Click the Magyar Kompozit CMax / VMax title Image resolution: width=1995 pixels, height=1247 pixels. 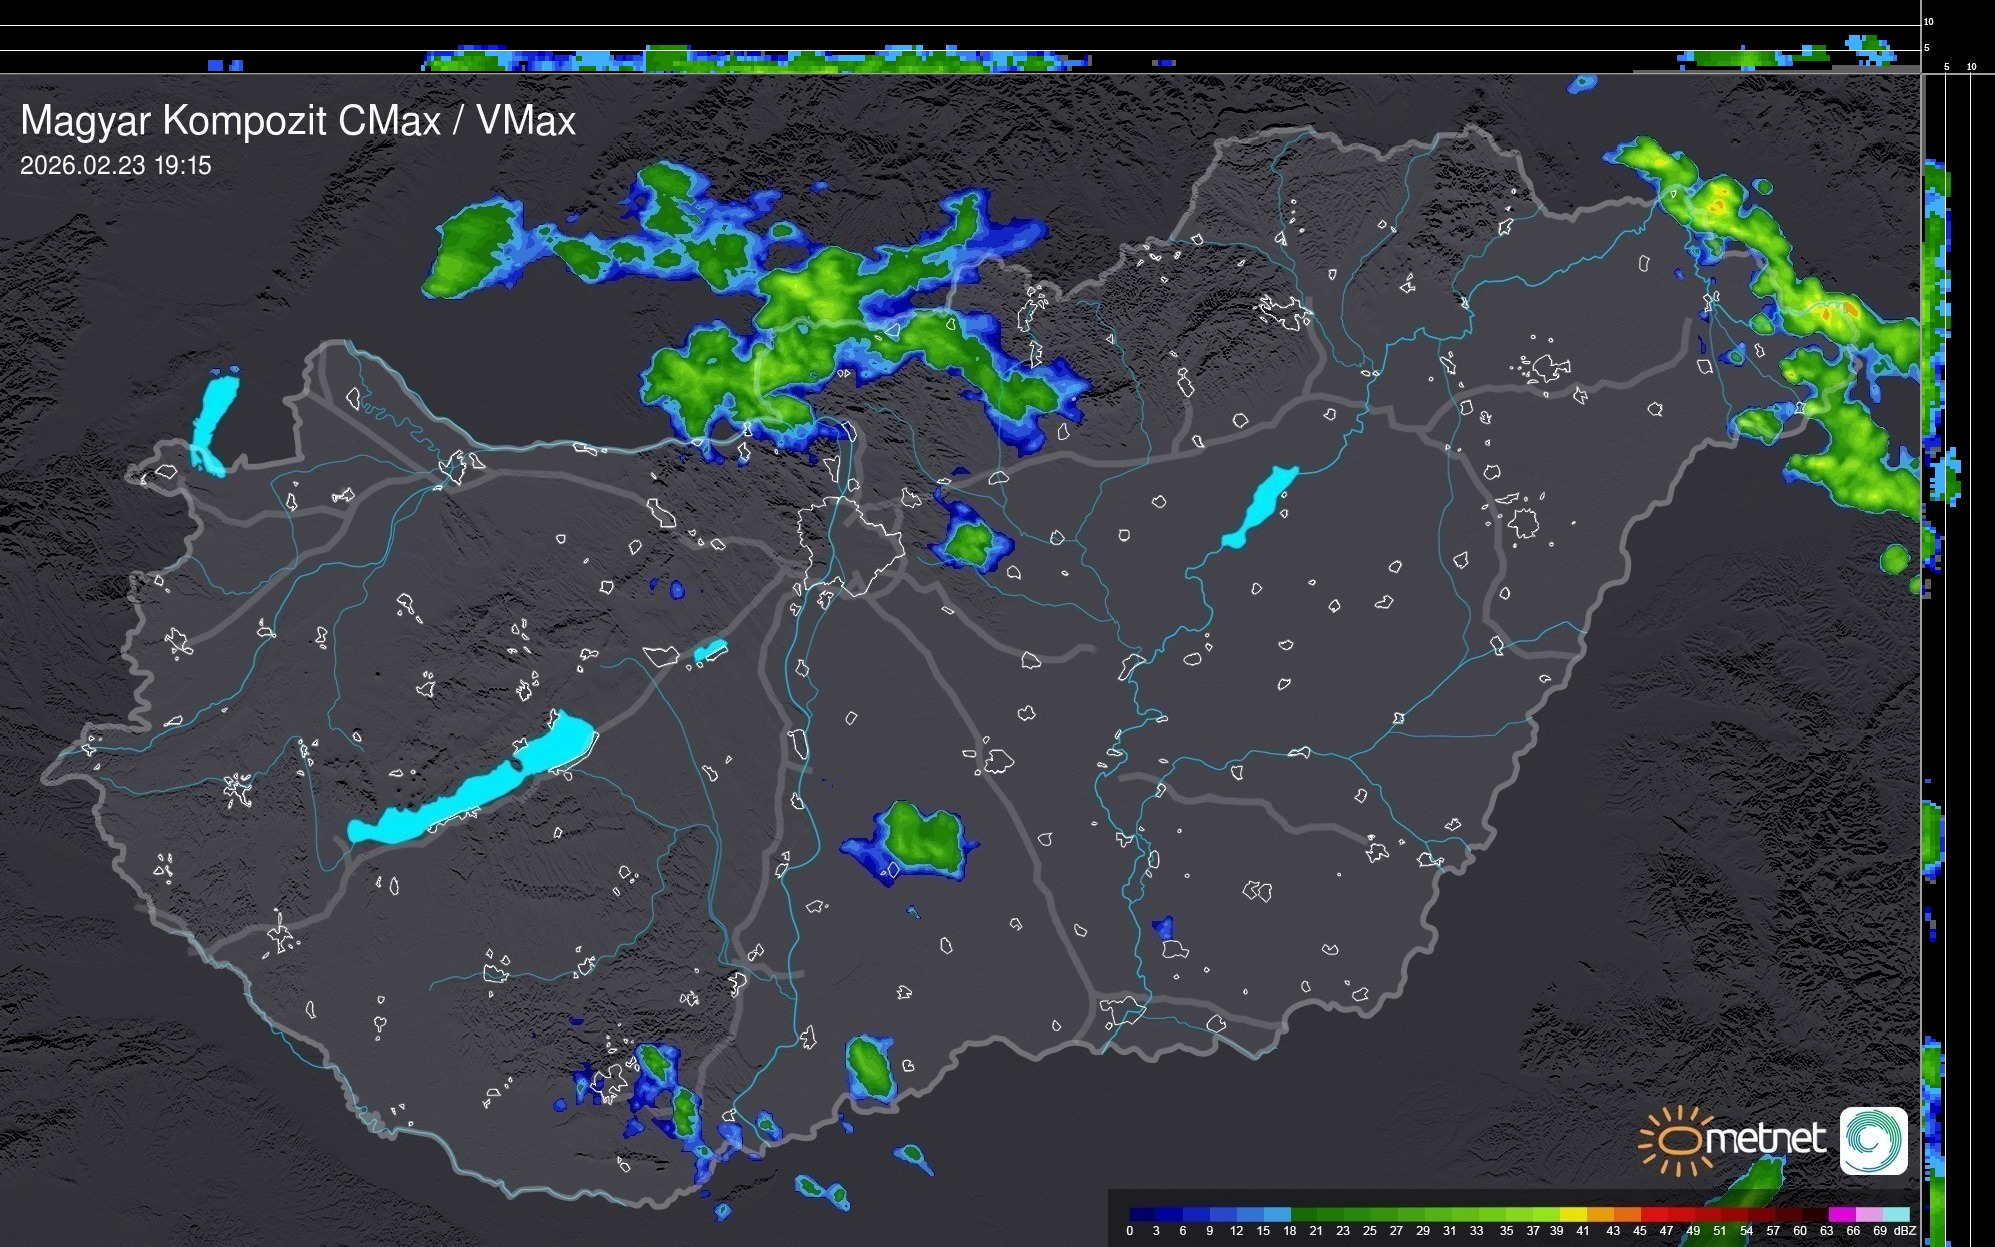pos(298,120)
